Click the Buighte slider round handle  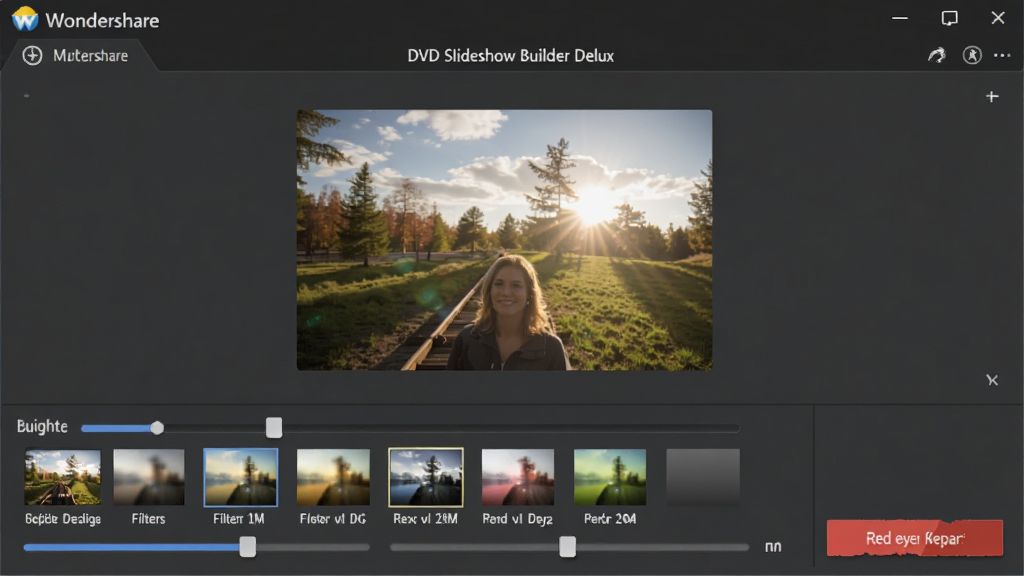pyautogui.click(x=157, y=428)
